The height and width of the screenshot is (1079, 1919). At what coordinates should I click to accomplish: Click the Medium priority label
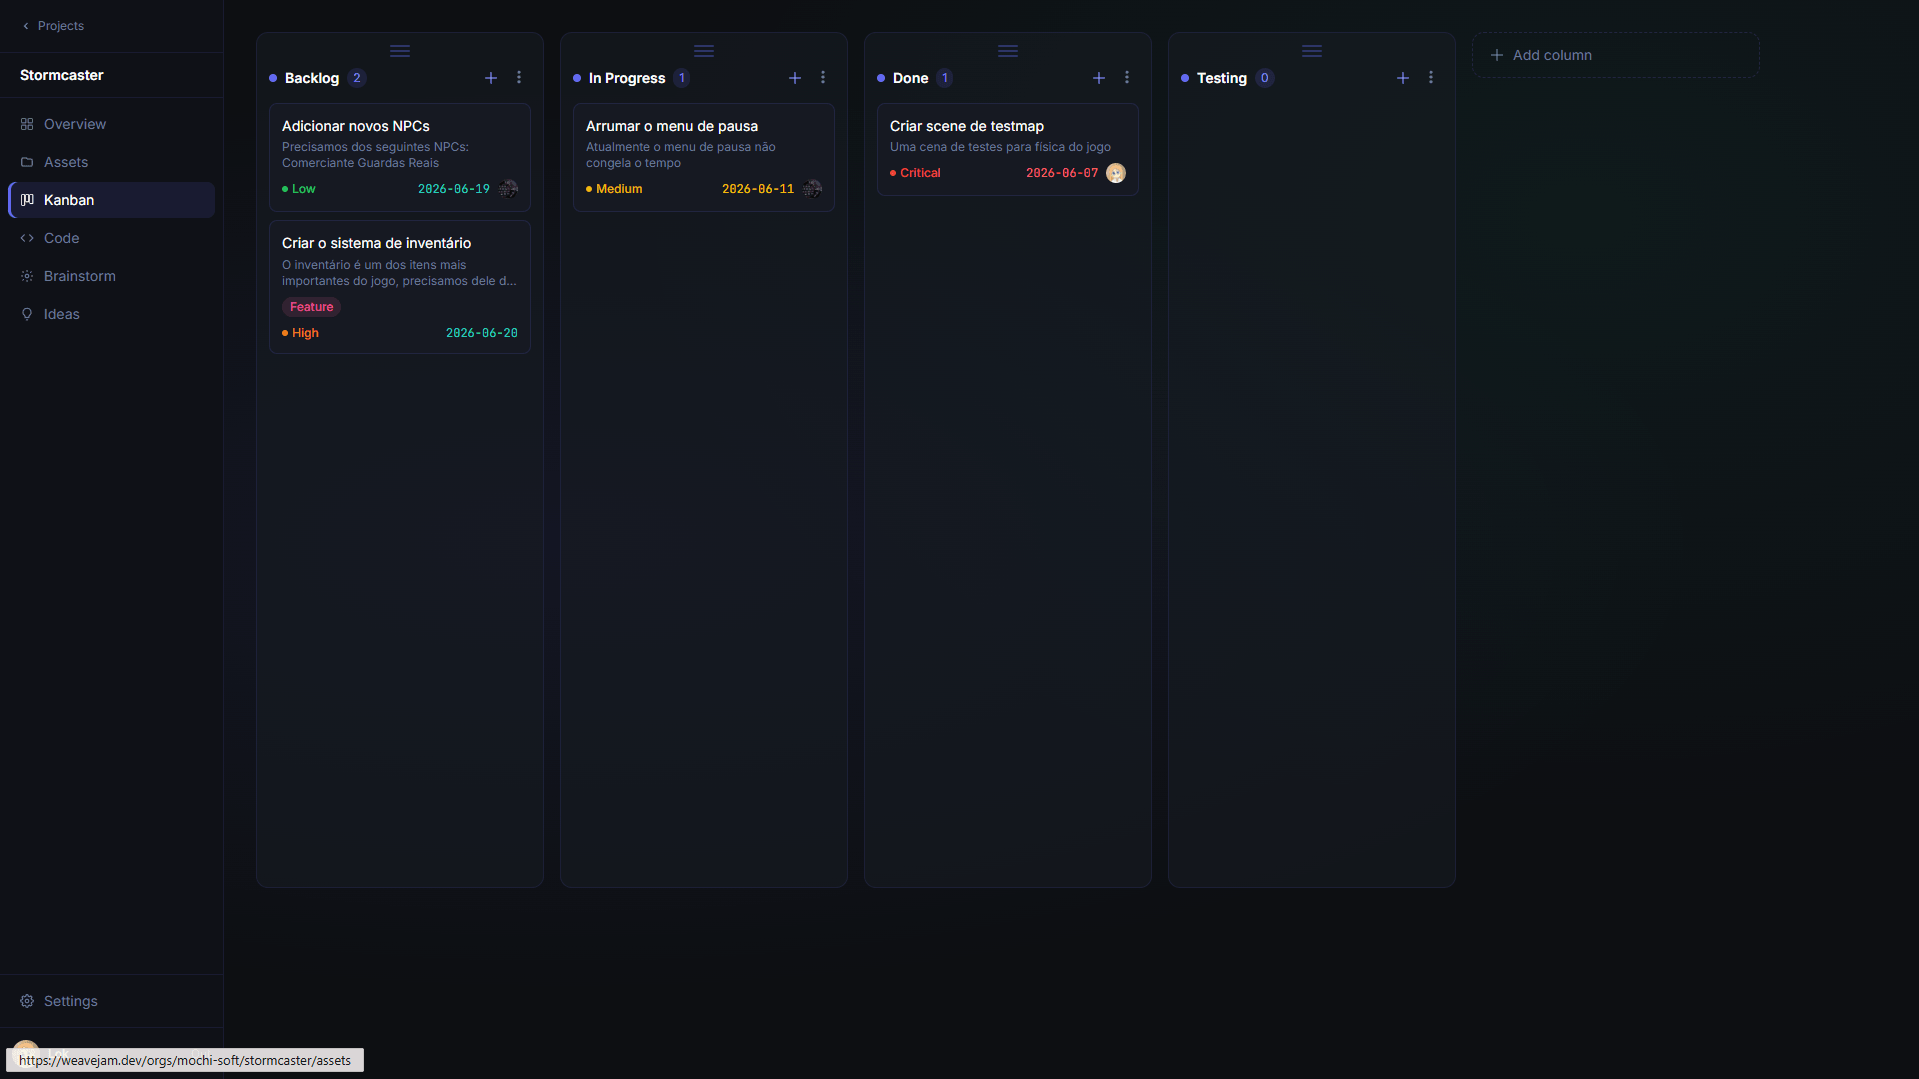click(x=614, y=189)
